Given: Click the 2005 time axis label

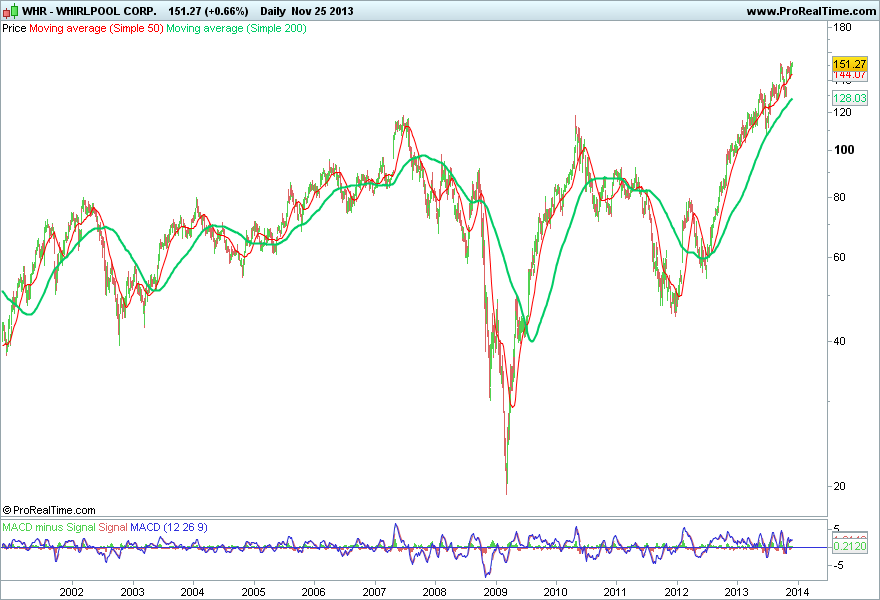Looking at the screenshot, I should pos(254,592).
